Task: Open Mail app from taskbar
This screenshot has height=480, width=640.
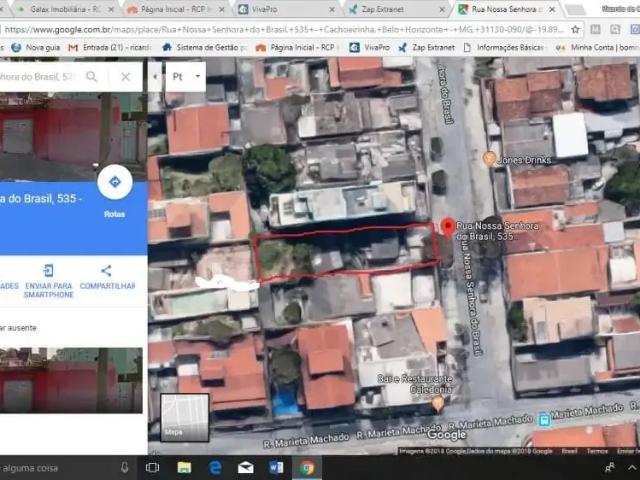Action: pyautogui.click(x=246, y=468)
